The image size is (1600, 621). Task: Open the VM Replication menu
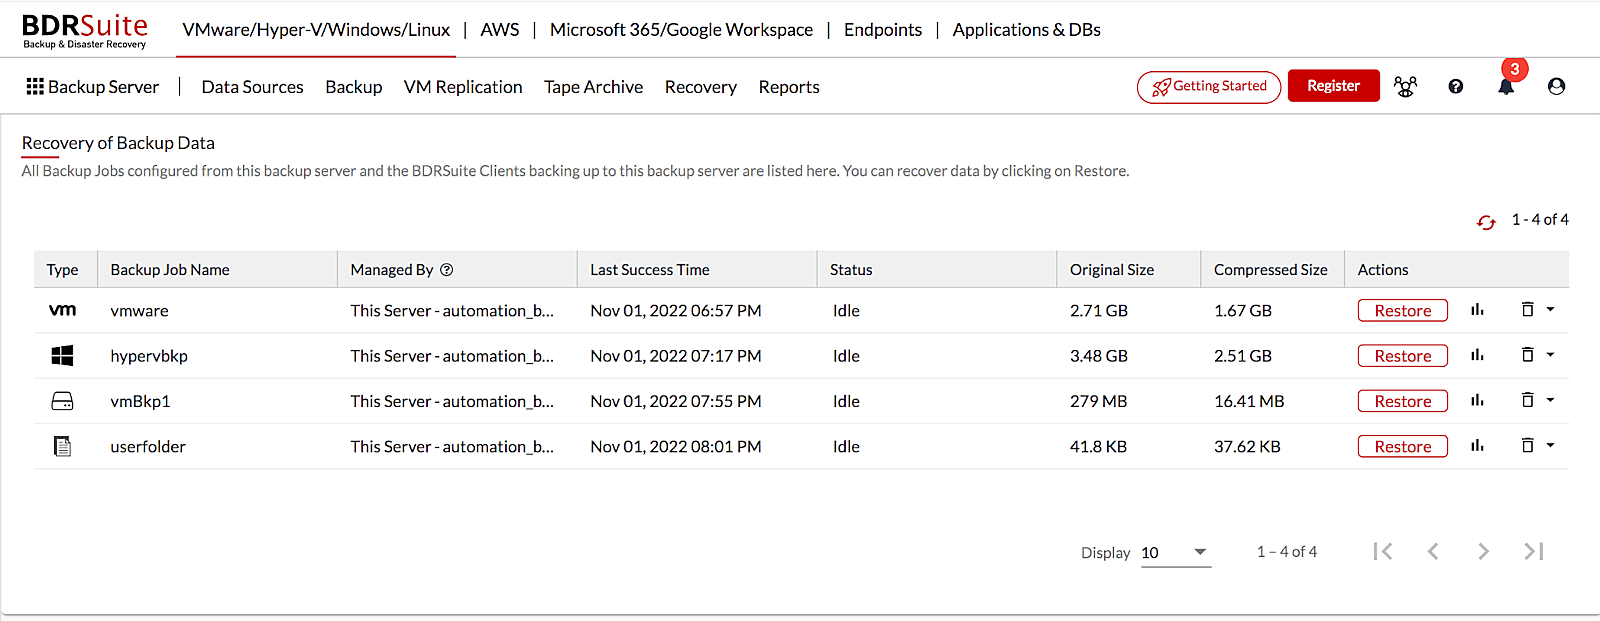point(463,87)
